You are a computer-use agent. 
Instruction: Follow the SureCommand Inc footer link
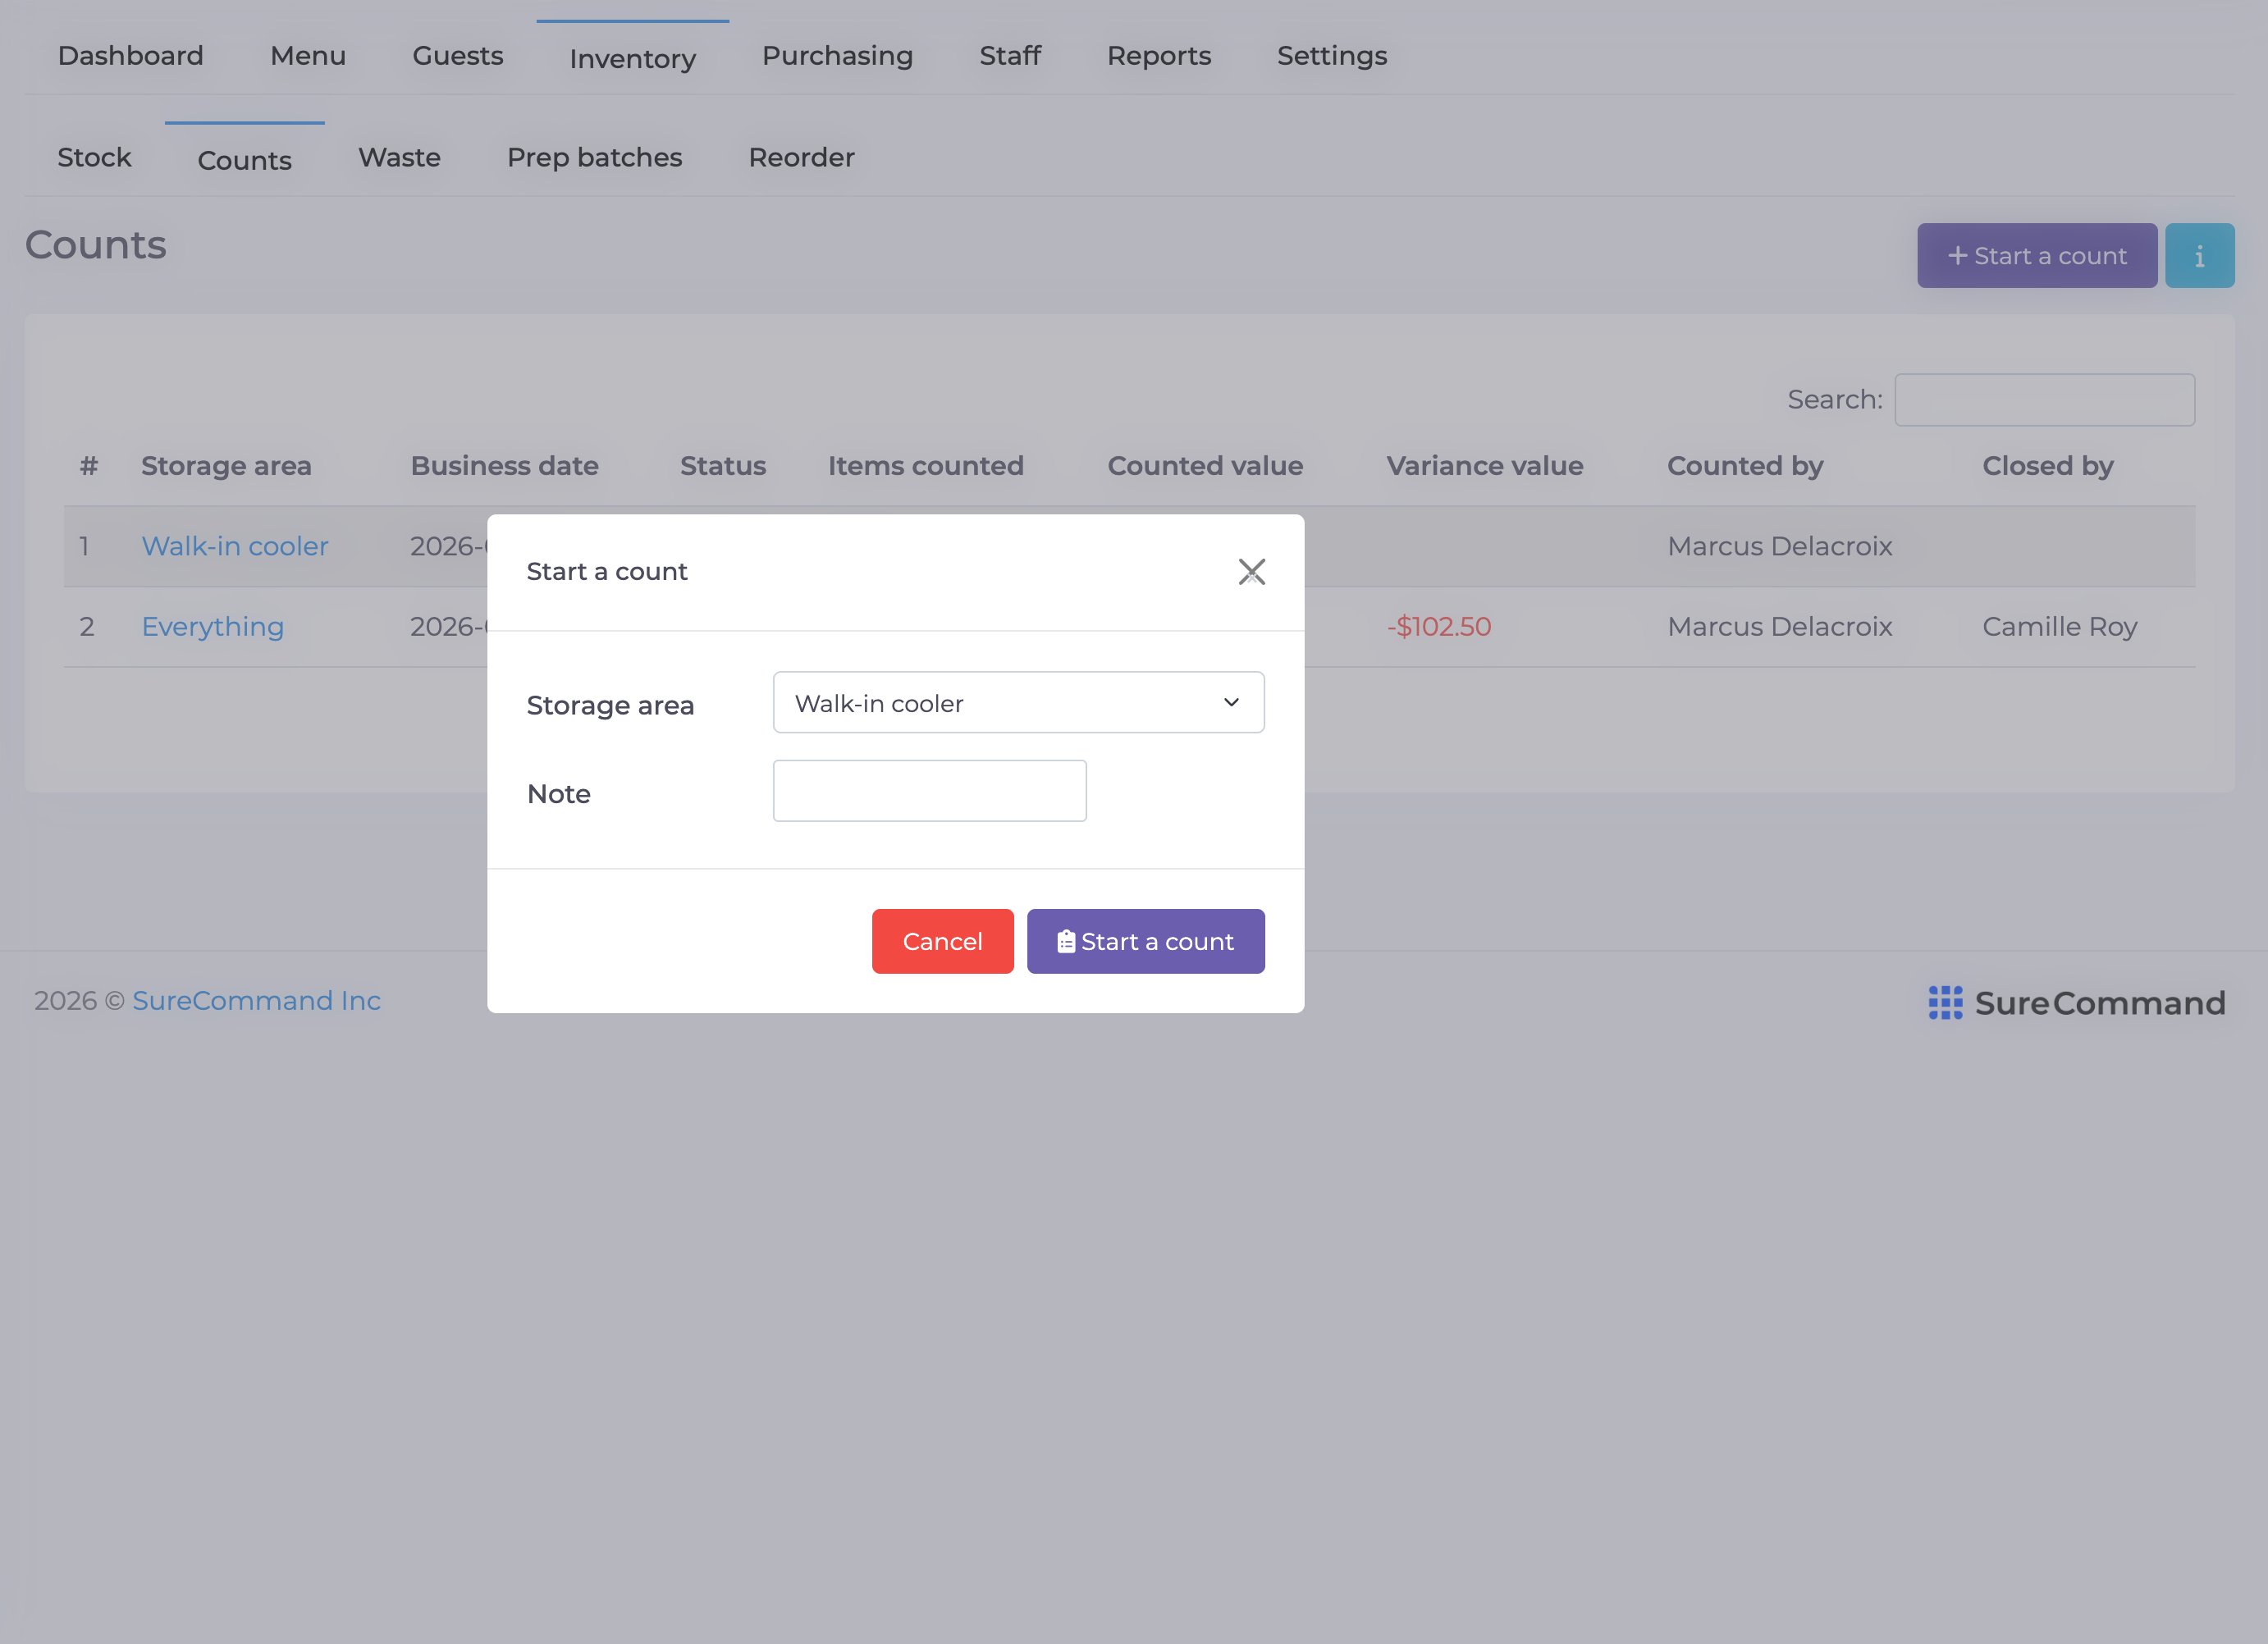pyautogui.click(x=256, y=1001)
